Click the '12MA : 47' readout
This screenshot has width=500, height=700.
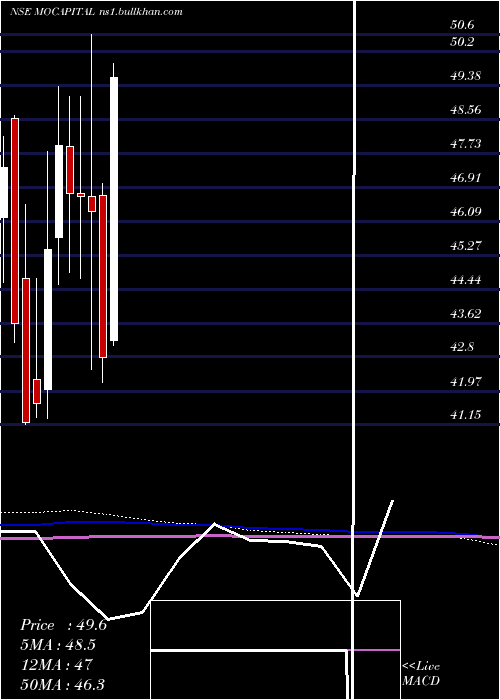coord(56,664)
